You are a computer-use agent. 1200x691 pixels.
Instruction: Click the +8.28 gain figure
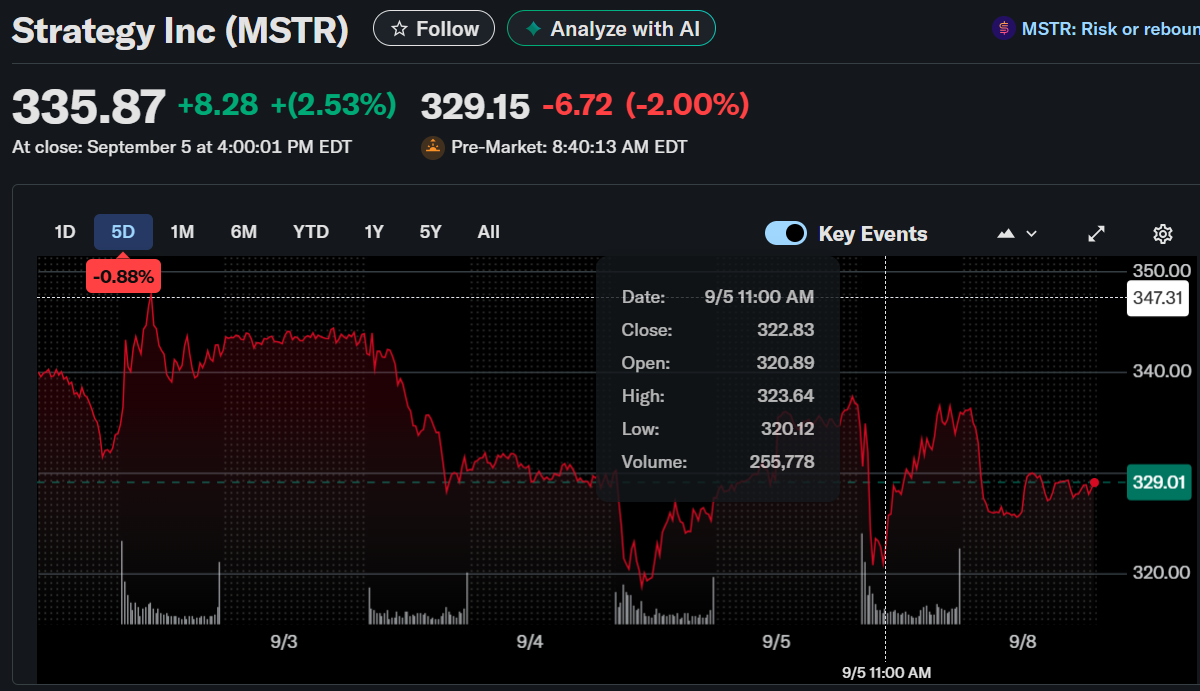[218, 104]
